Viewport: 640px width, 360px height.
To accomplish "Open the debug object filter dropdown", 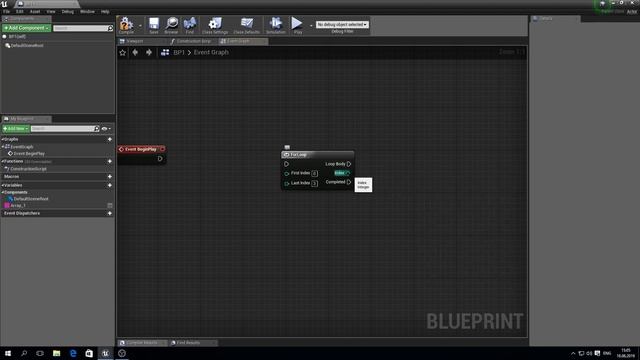I will pyautogui.click(x=342, y=24).
